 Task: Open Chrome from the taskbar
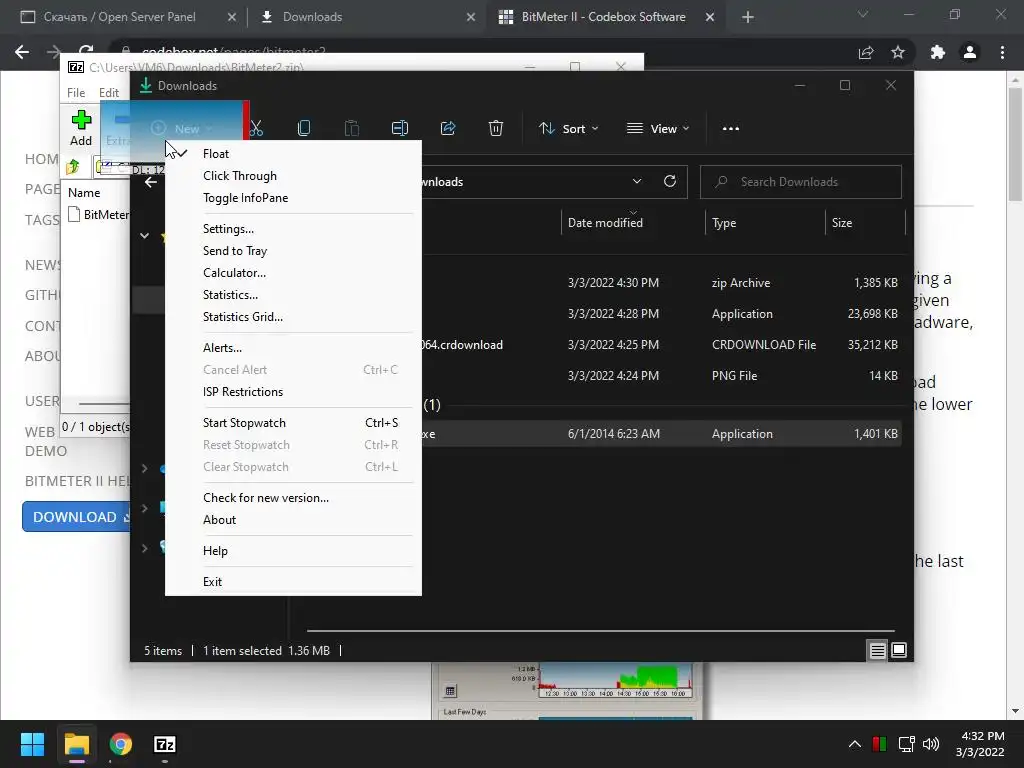pyautogui.click(x=121, y=744)
